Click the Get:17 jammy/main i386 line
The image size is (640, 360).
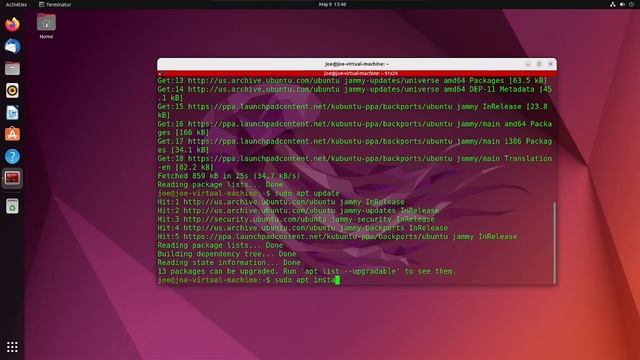click(354, 146)
